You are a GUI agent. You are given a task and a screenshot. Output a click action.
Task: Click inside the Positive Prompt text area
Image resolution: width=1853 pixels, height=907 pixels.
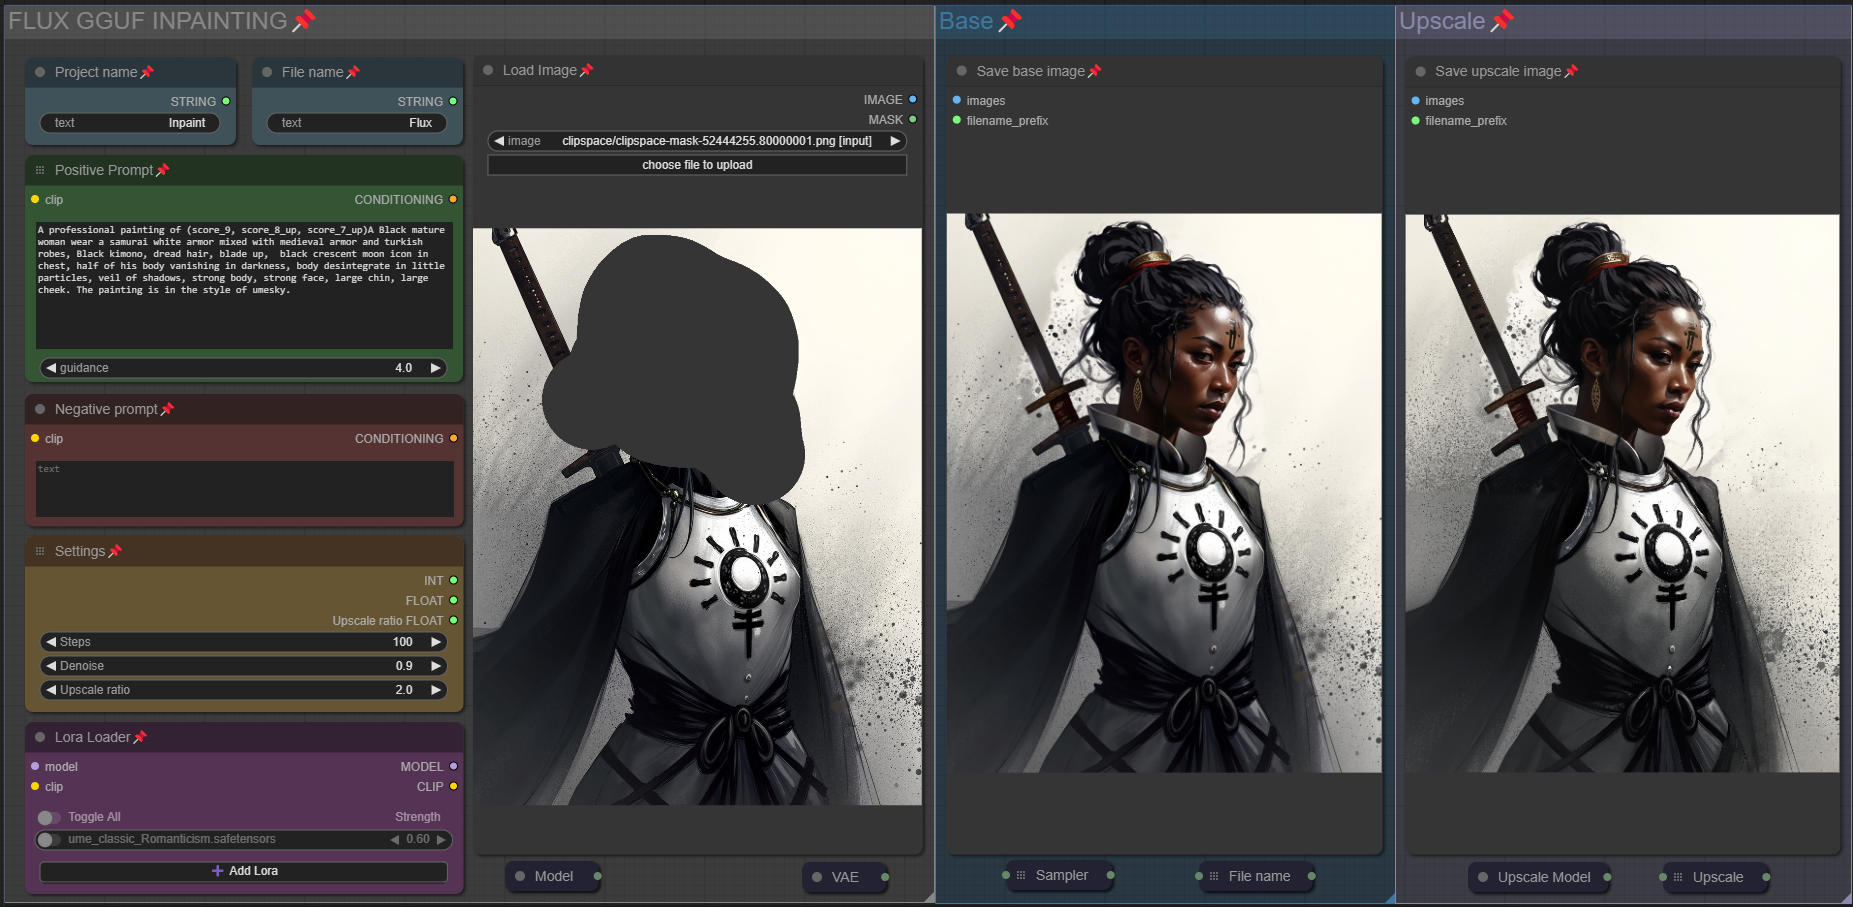[245, 285]
